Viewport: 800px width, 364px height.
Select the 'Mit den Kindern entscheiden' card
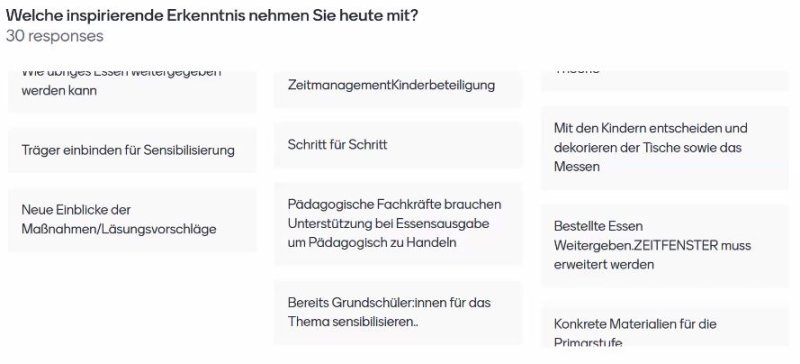pos(664,148)
